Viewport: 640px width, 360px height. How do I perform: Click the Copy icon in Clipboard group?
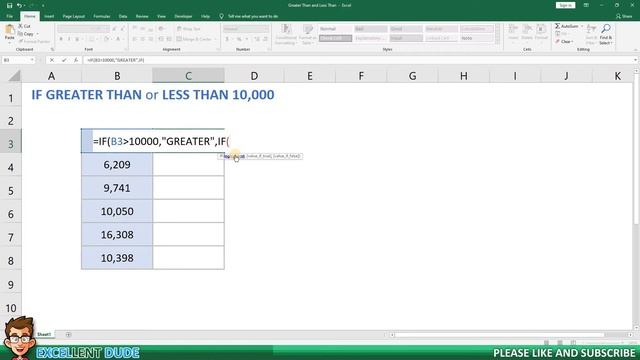pyautogui.click(x=20, y=34)
